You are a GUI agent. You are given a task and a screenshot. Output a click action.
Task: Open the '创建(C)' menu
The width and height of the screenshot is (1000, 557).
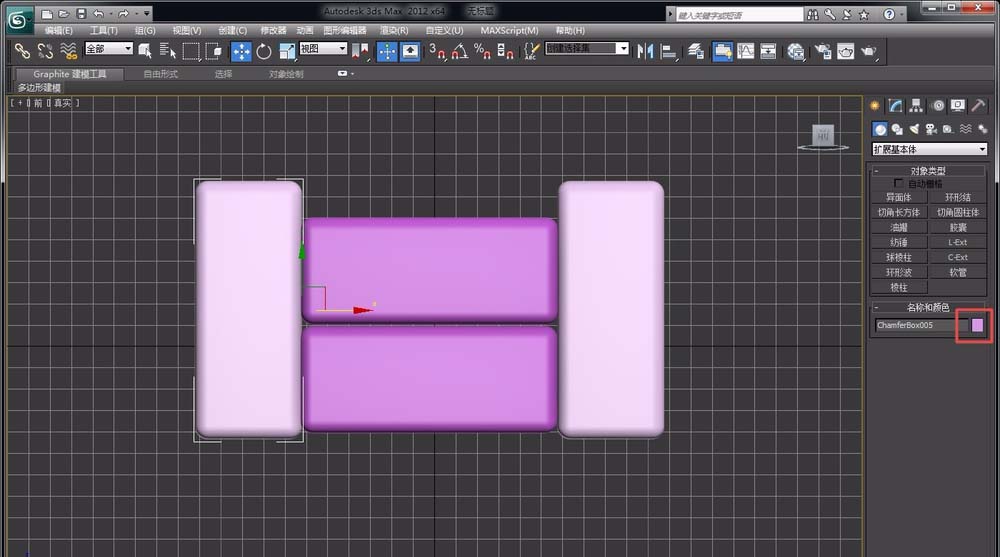232,31
